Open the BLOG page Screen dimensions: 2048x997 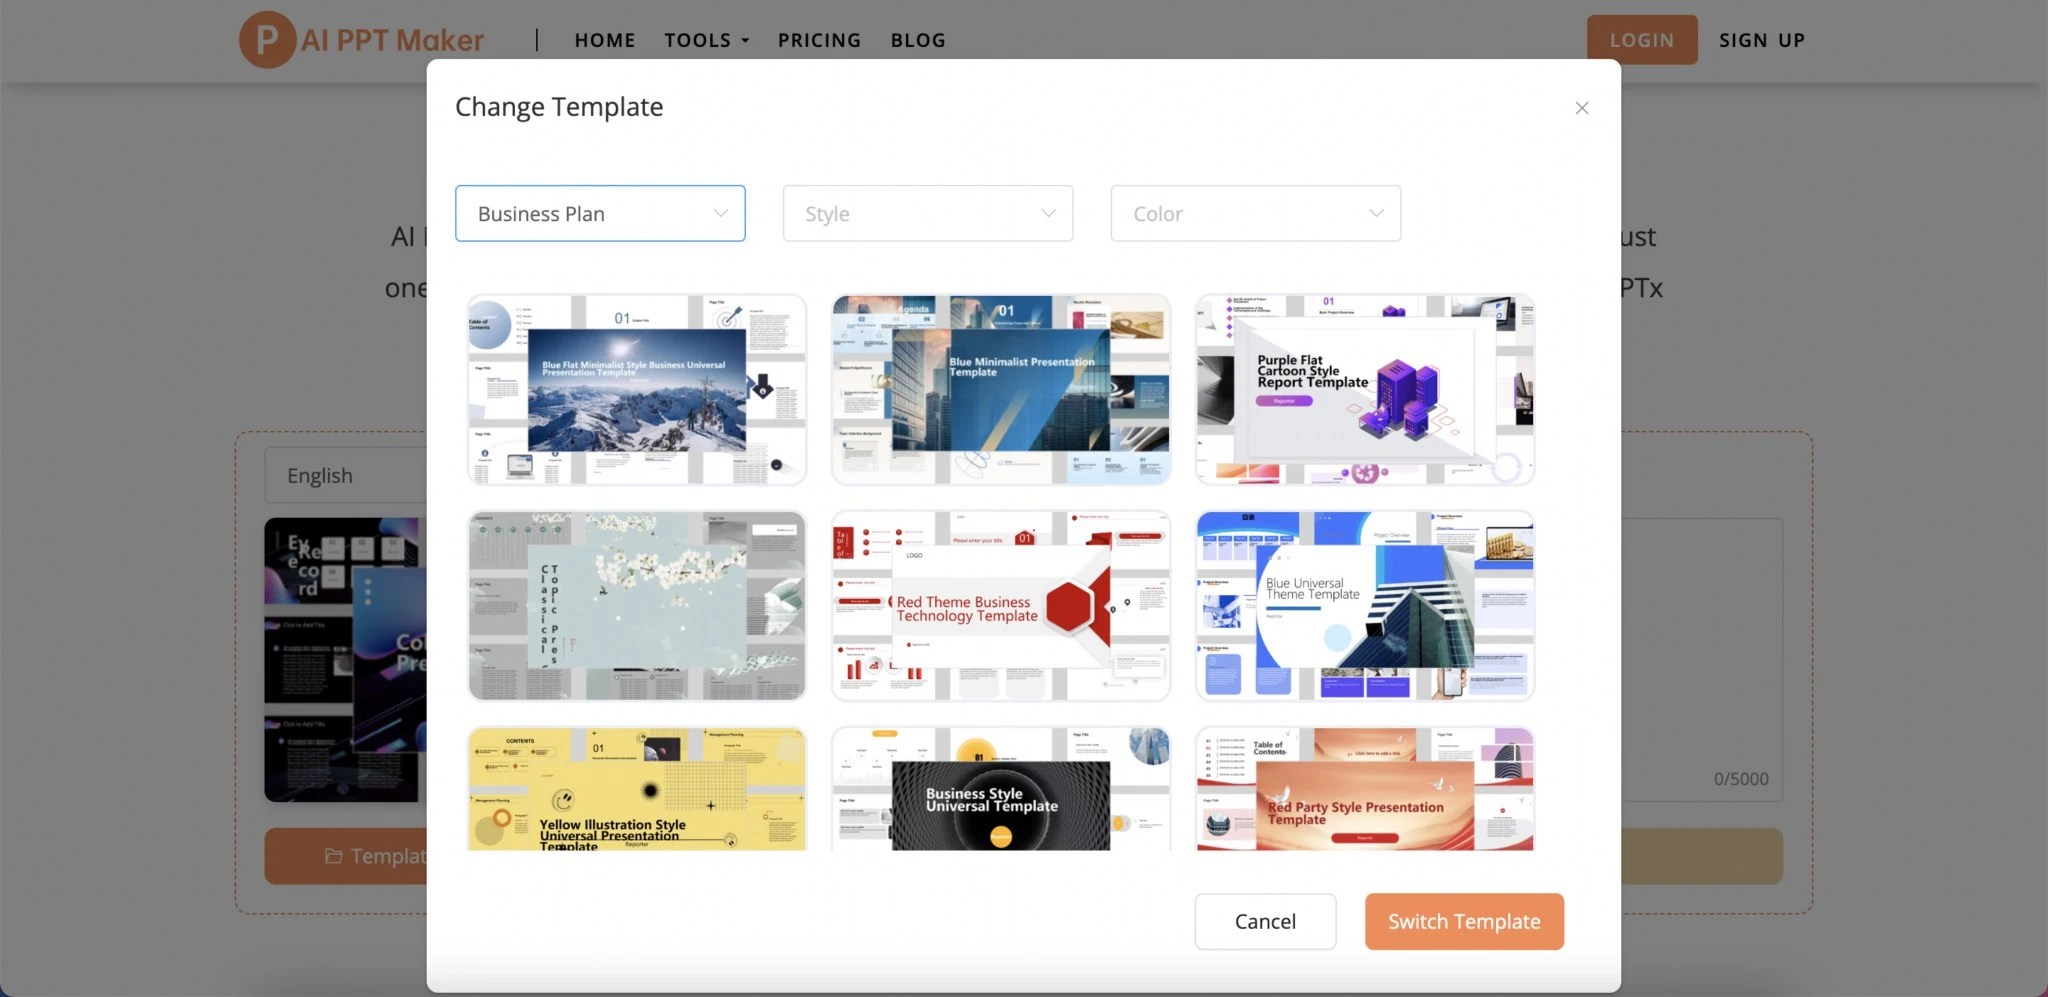point(917,40)
